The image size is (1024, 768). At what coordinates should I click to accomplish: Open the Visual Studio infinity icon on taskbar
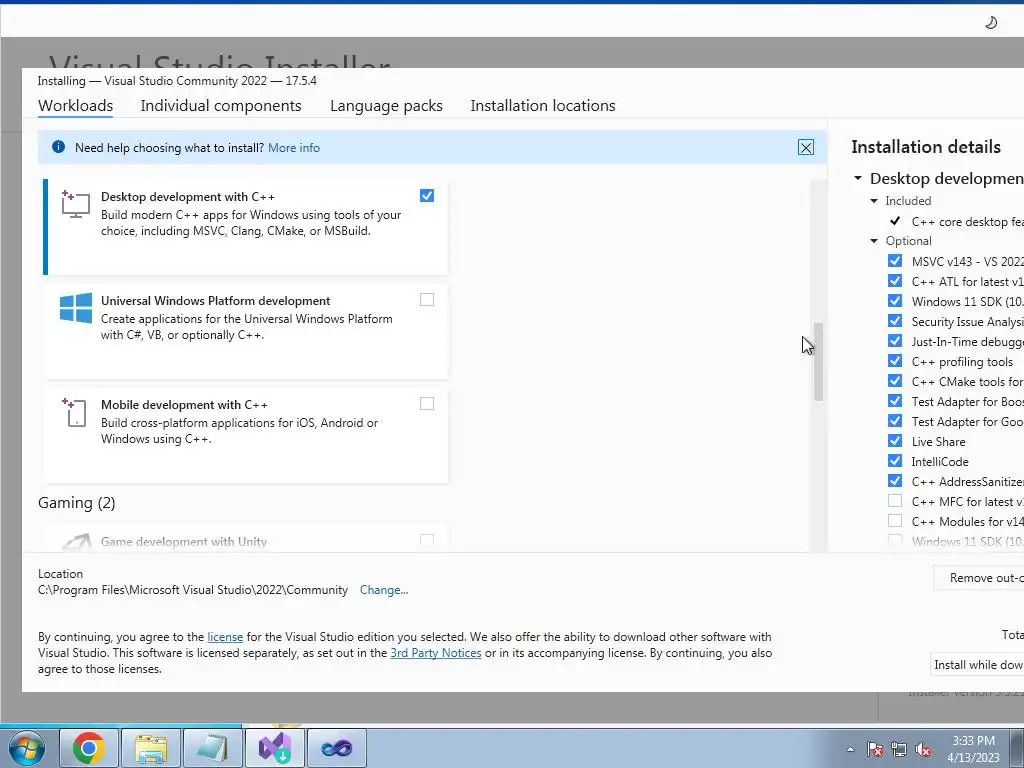click(x=337, y=748)
